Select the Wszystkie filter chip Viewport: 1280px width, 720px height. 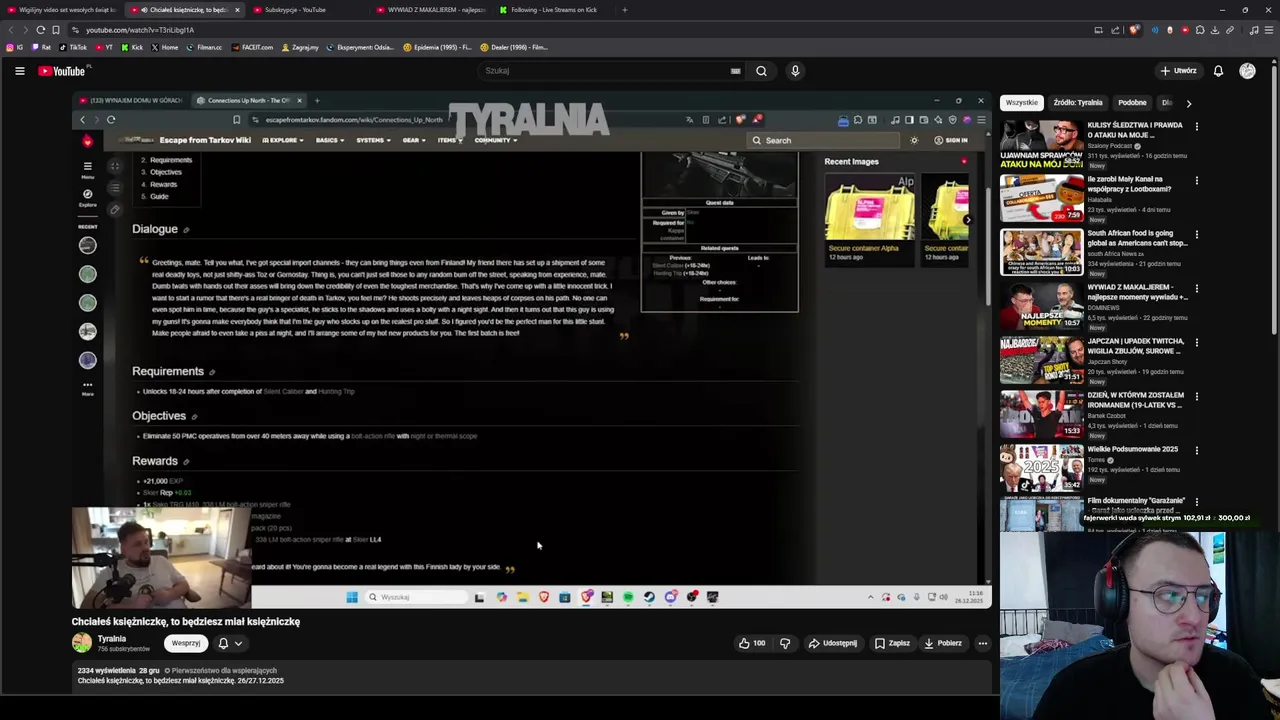click(x=1022, y=103)
